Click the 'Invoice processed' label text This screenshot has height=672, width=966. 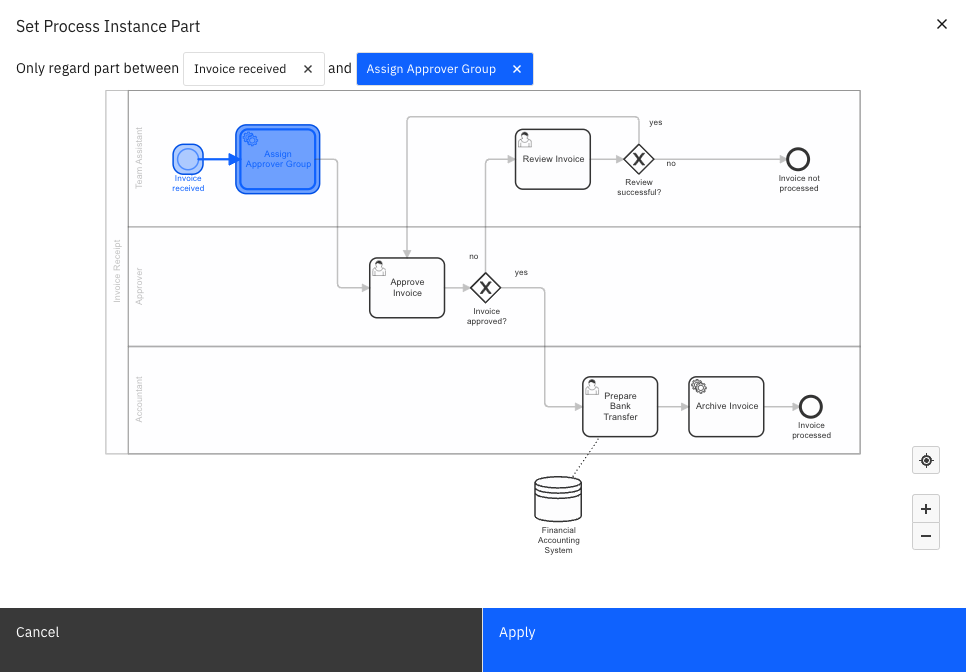pos(811,431)
